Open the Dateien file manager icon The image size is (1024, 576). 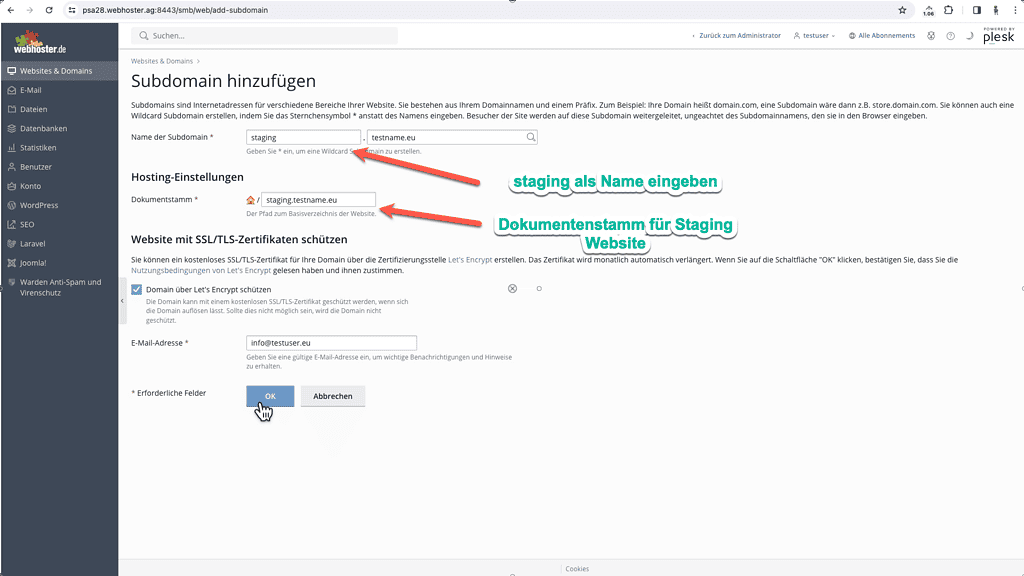12,108
